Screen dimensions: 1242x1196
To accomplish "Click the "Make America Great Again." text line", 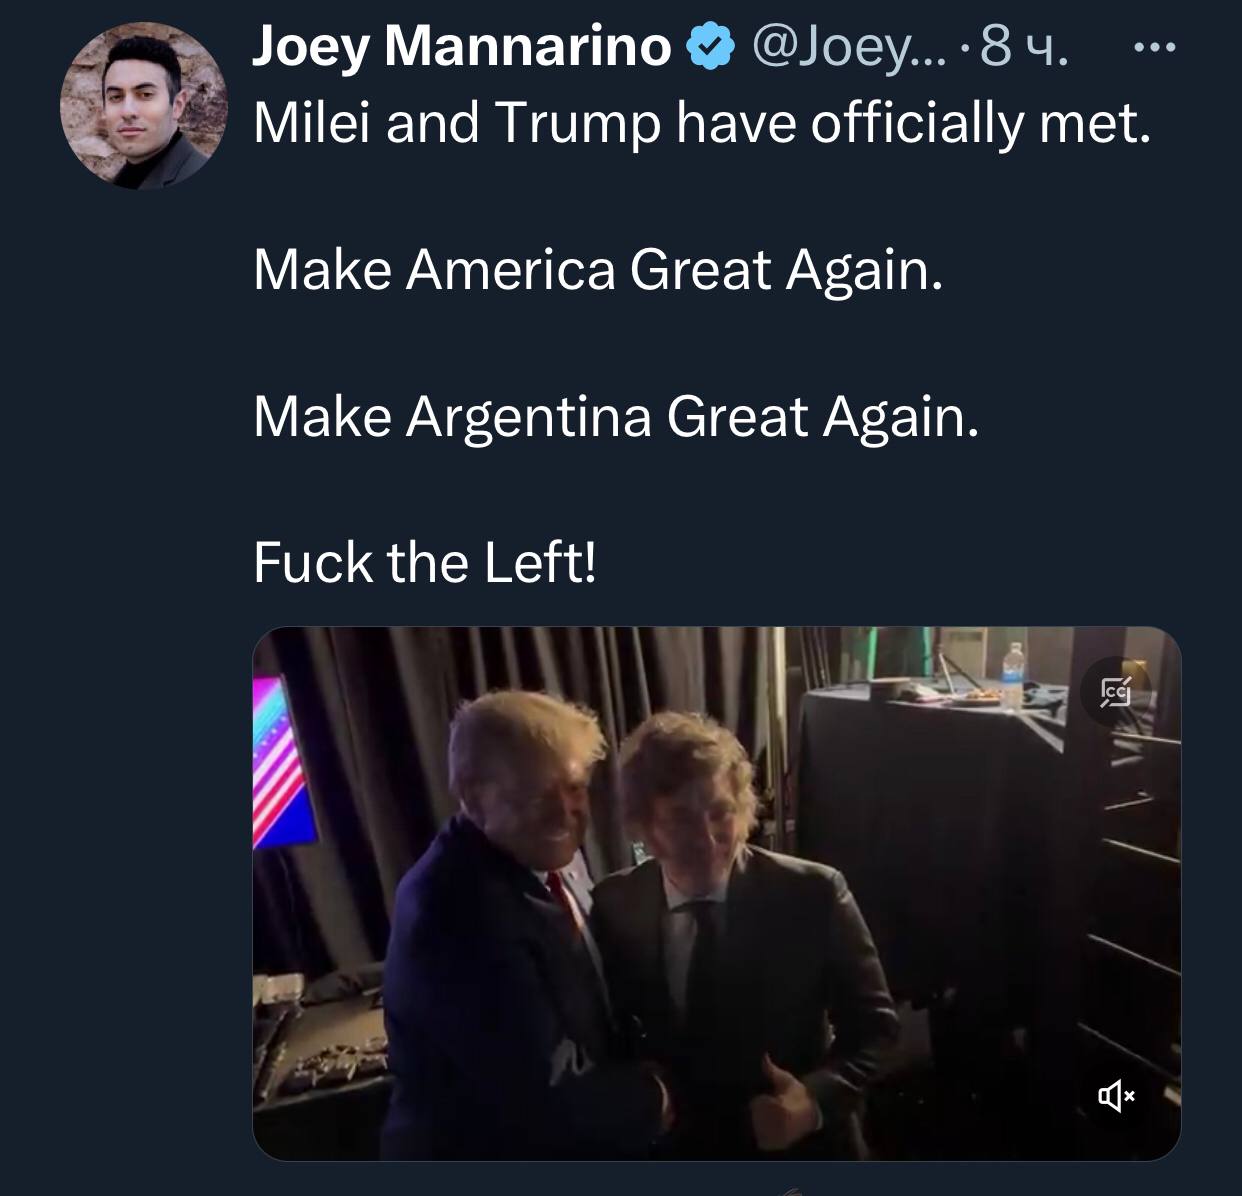I will coord(598,270).
